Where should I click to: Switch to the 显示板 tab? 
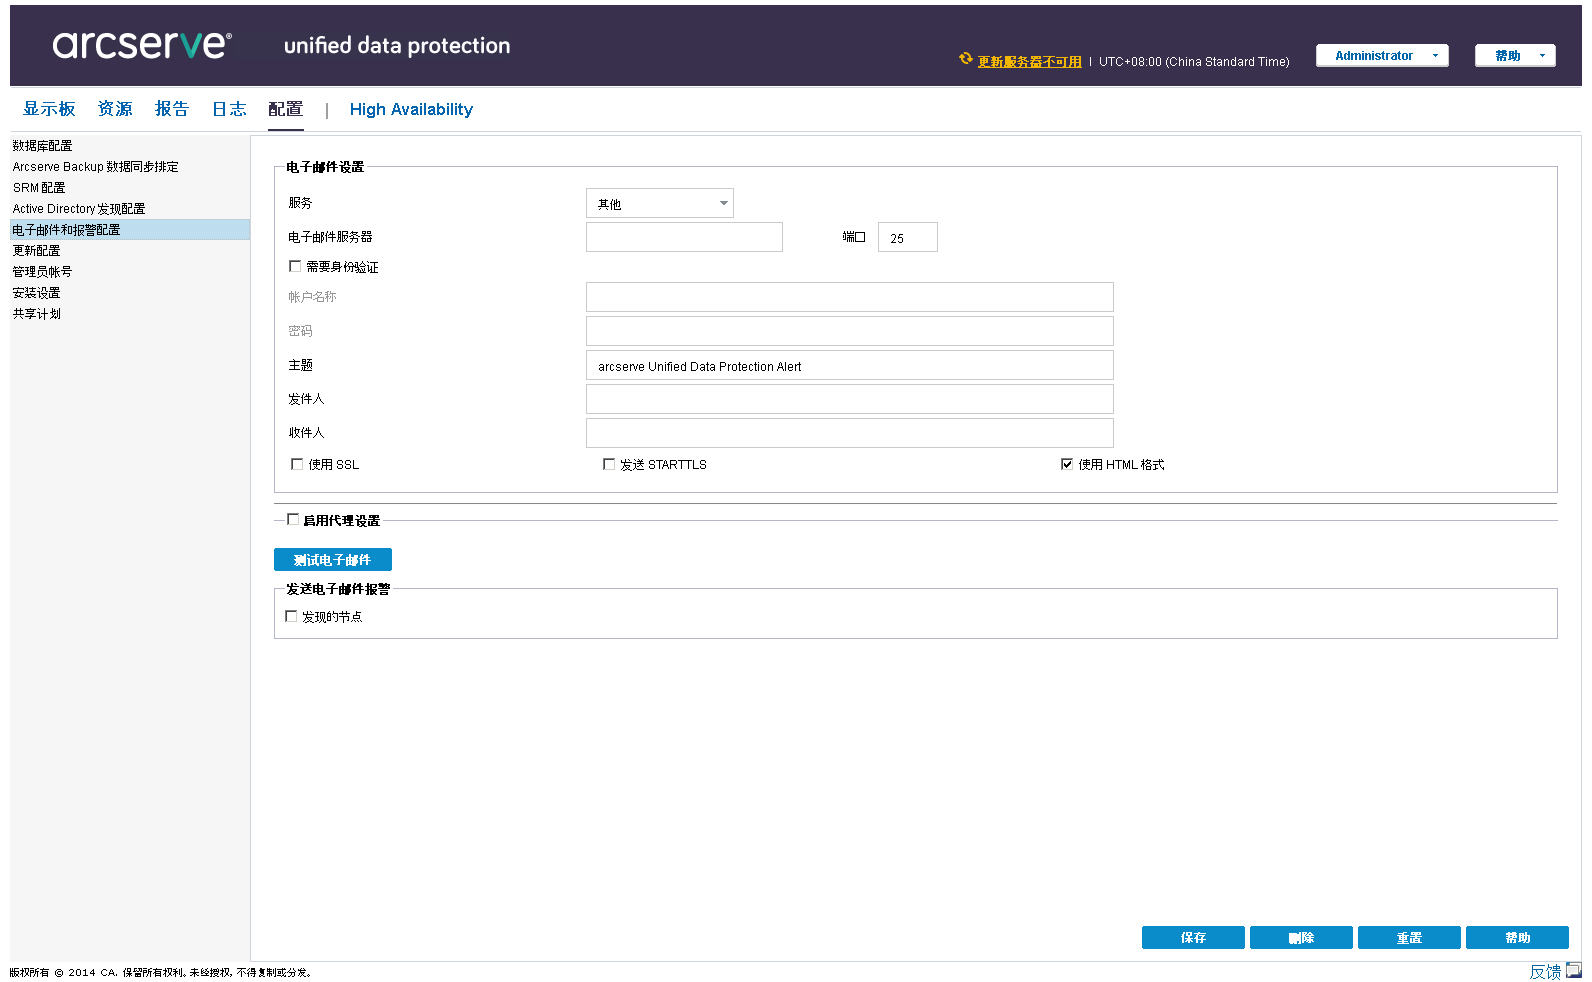click(49, 109)
